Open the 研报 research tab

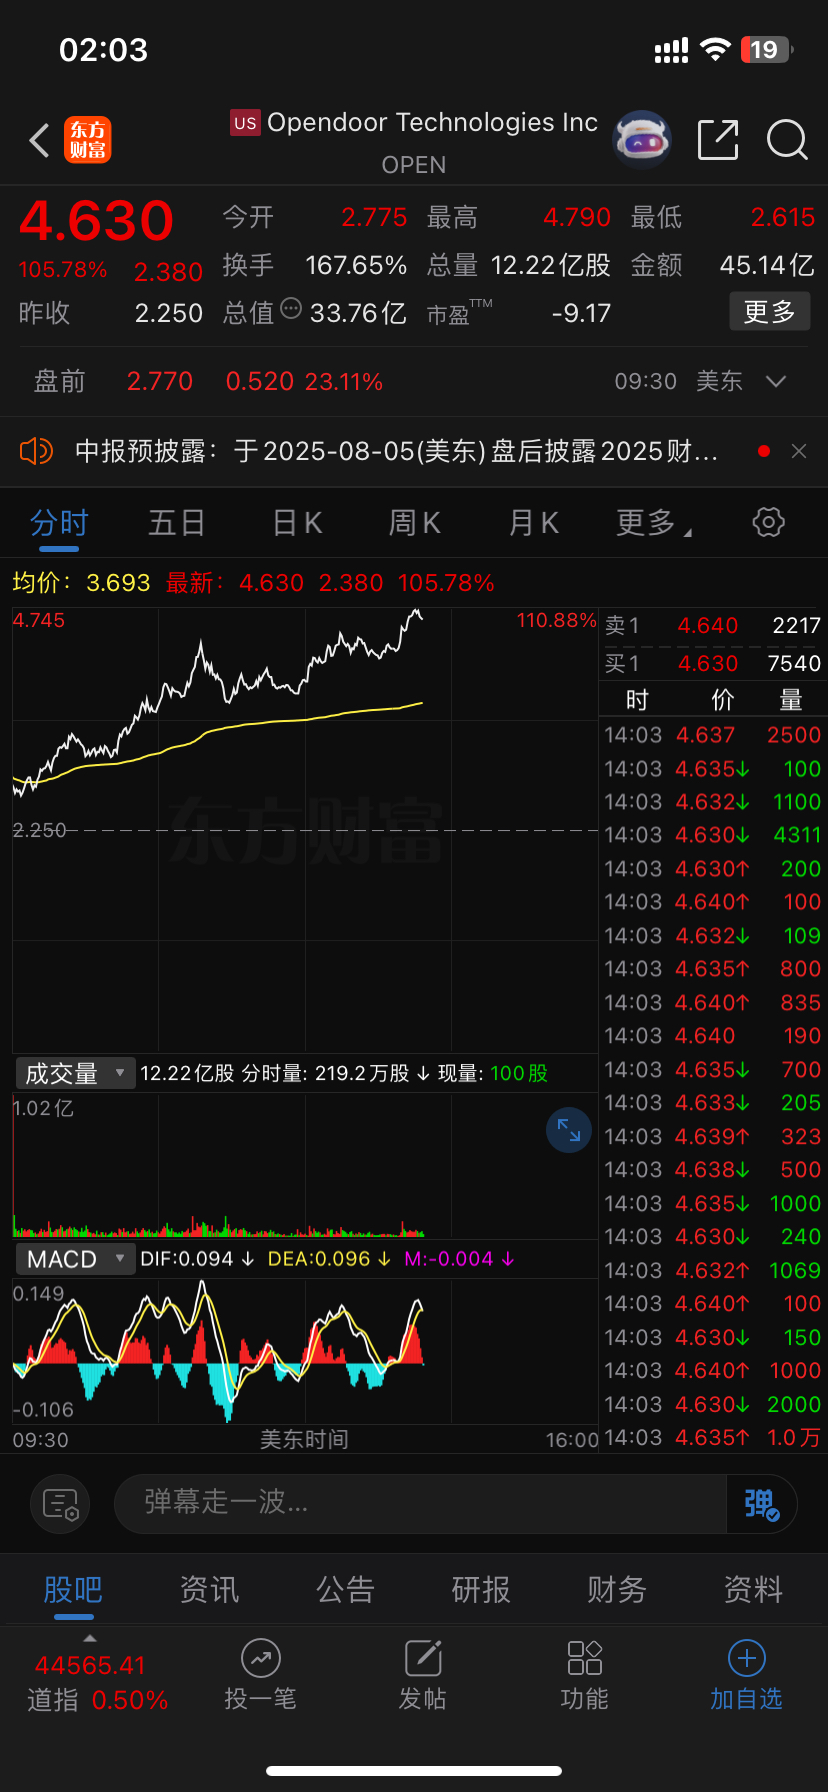481,1589
